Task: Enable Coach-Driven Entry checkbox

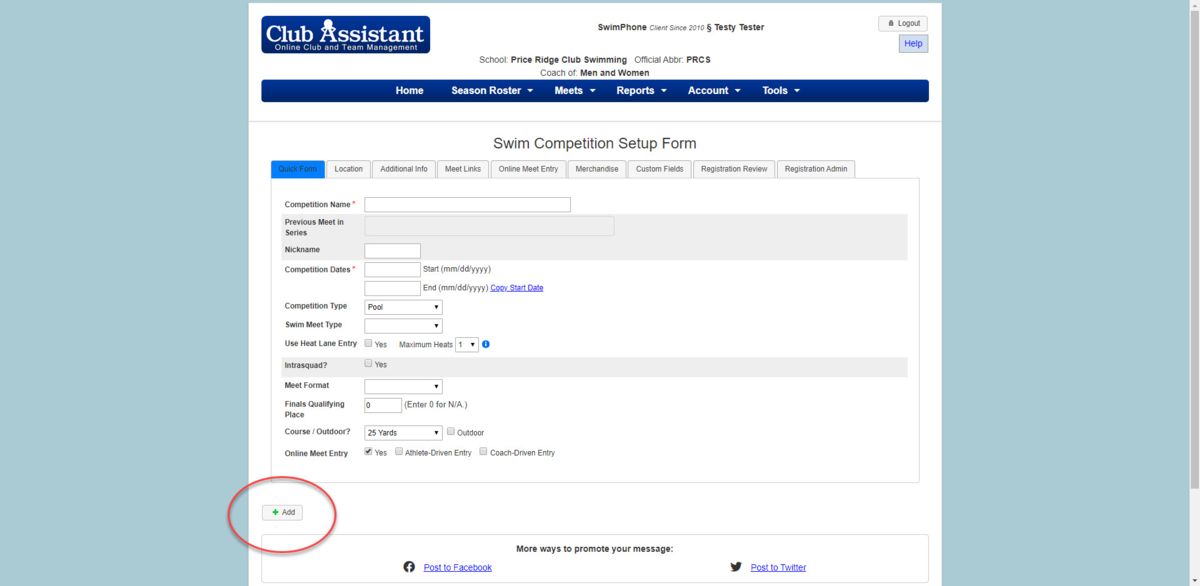Action: 484,452
